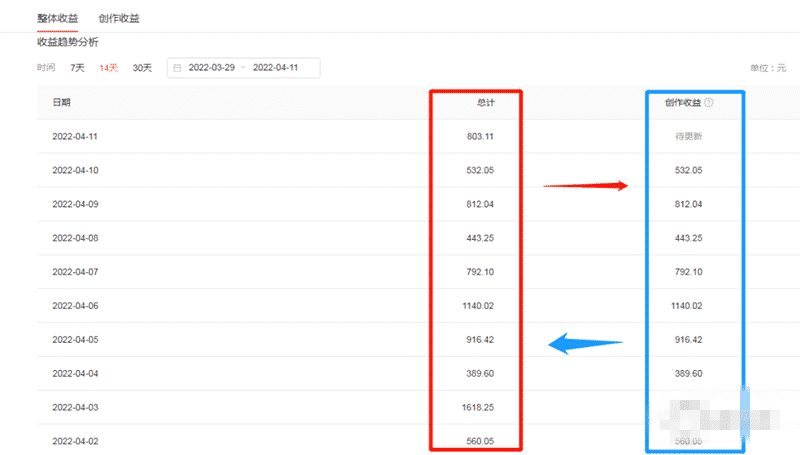Click the end date 2022-04-11

coord(276,67)
